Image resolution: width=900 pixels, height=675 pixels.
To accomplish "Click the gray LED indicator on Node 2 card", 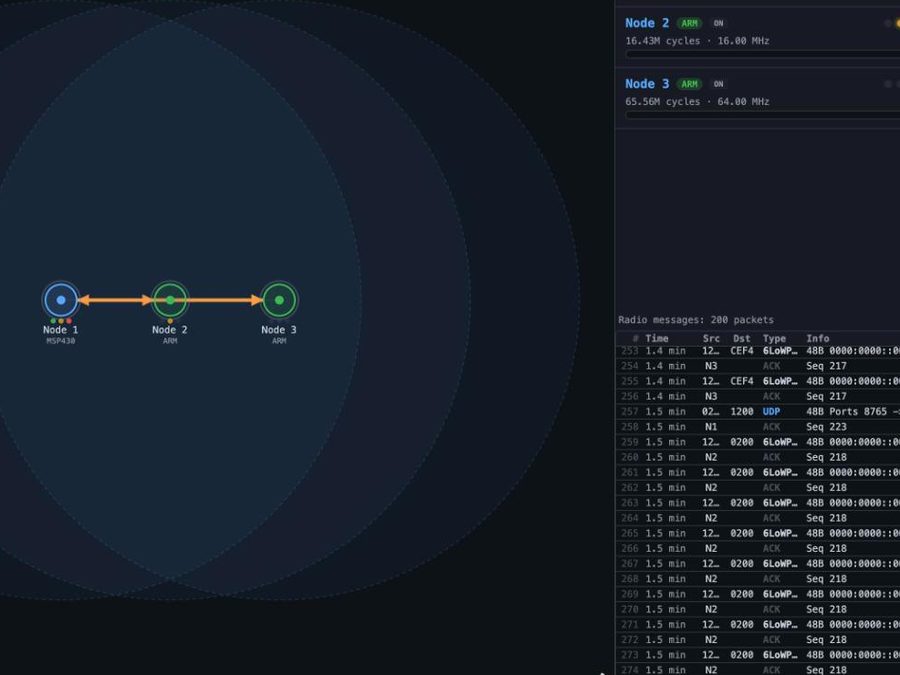I will click(888, 24).
